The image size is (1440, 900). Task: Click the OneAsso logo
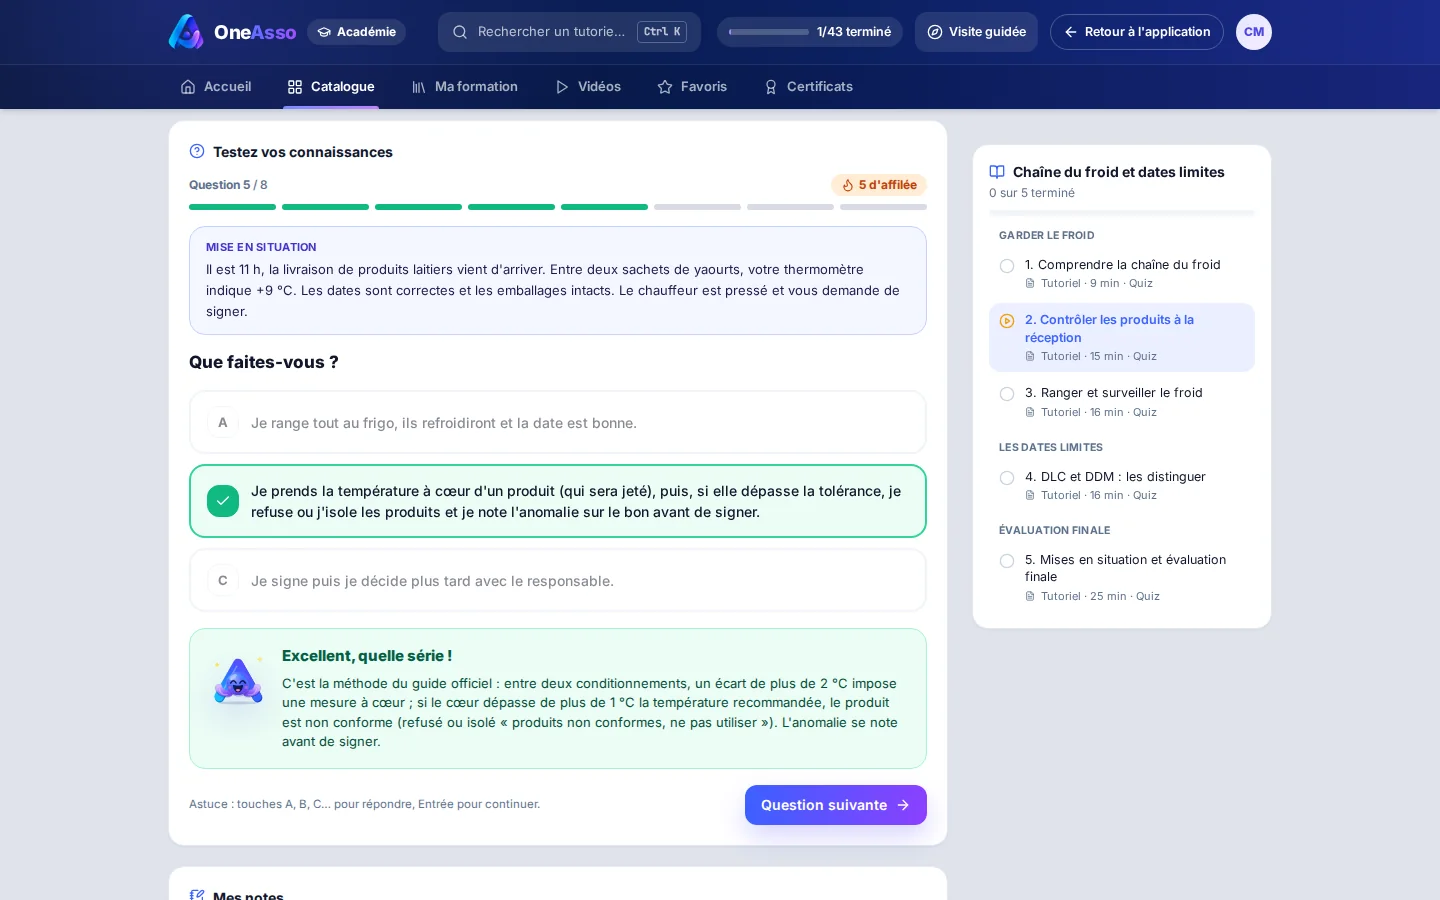click(x=232, y=32)
